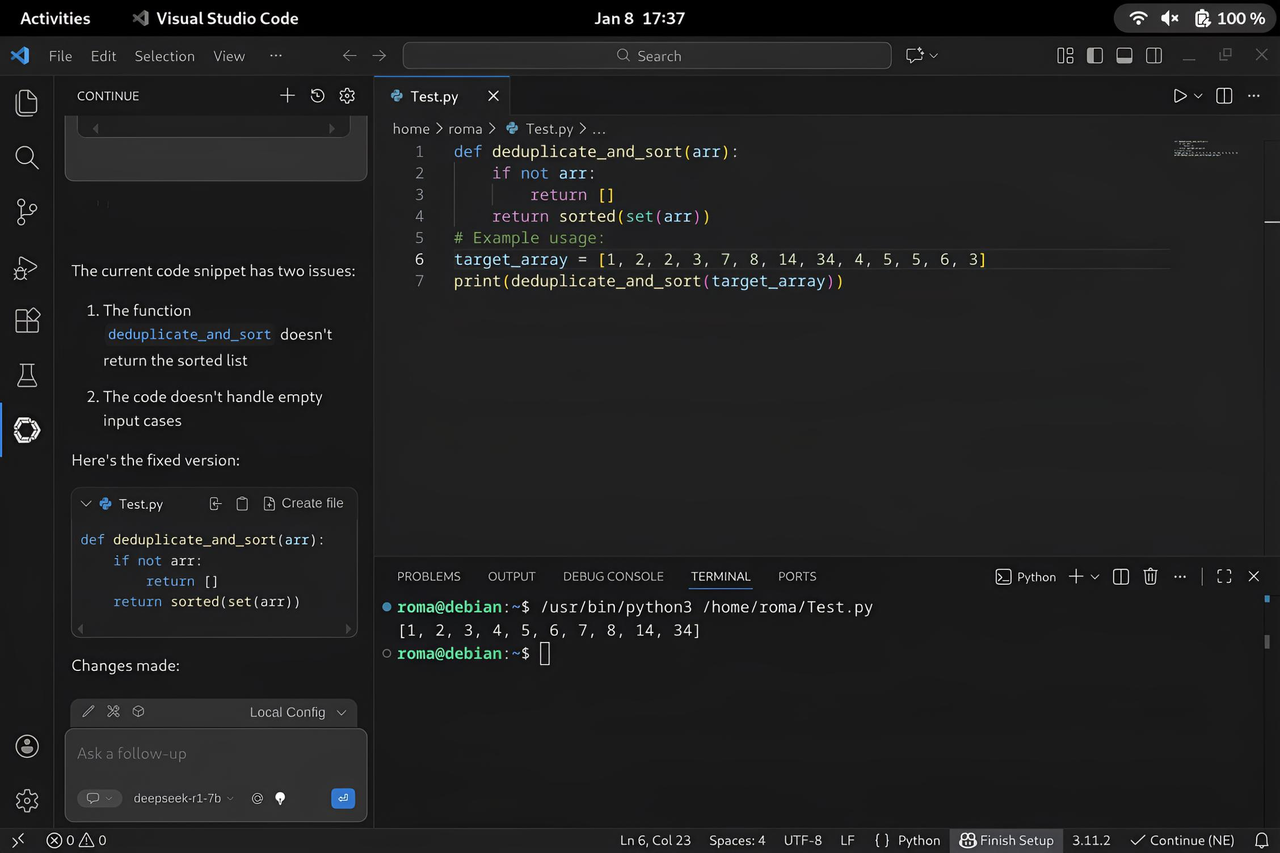Toggle the bottom panel visibility

pos(1124,56)
